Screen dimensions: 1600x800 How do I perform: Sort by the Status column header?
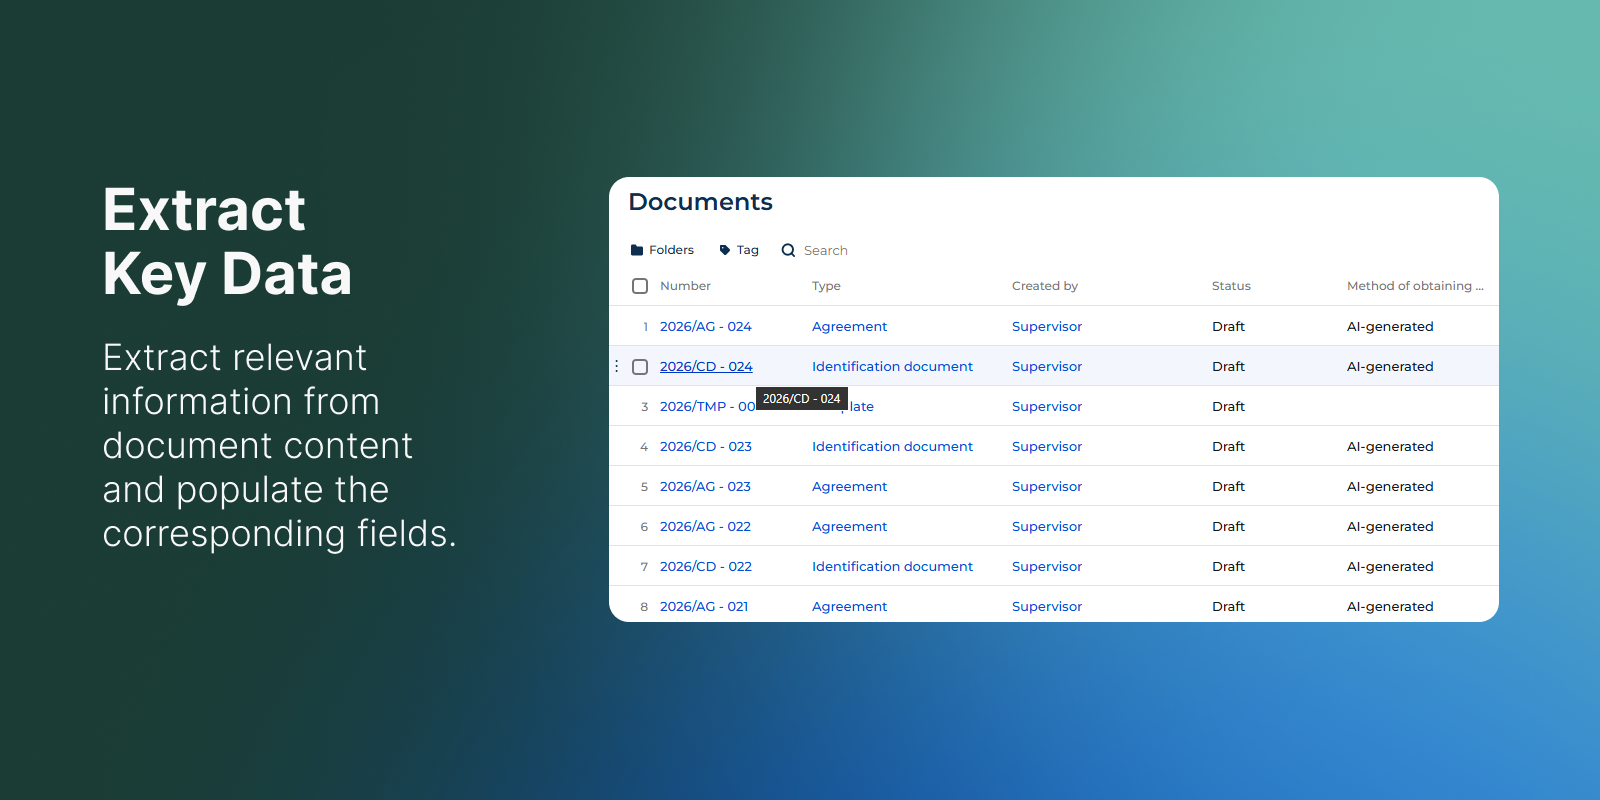pyautogui.click(x=1231, y=286)
